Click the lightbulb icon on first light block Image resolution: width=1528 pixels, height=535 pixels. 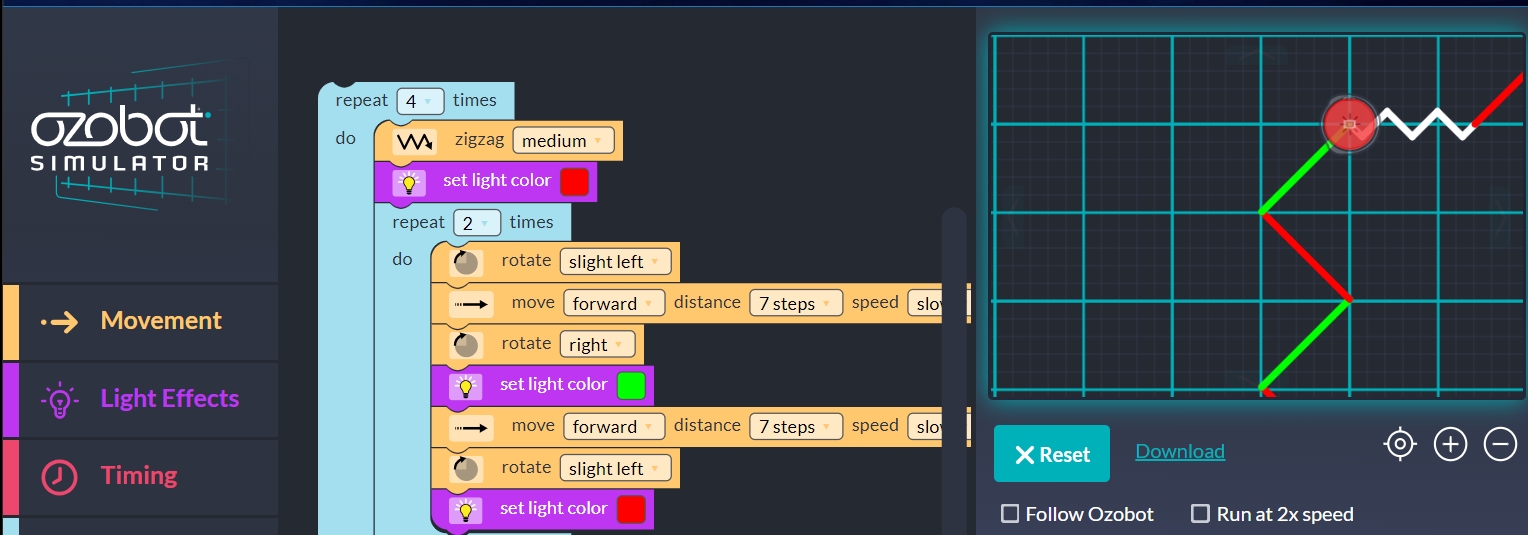pos(408,182)
